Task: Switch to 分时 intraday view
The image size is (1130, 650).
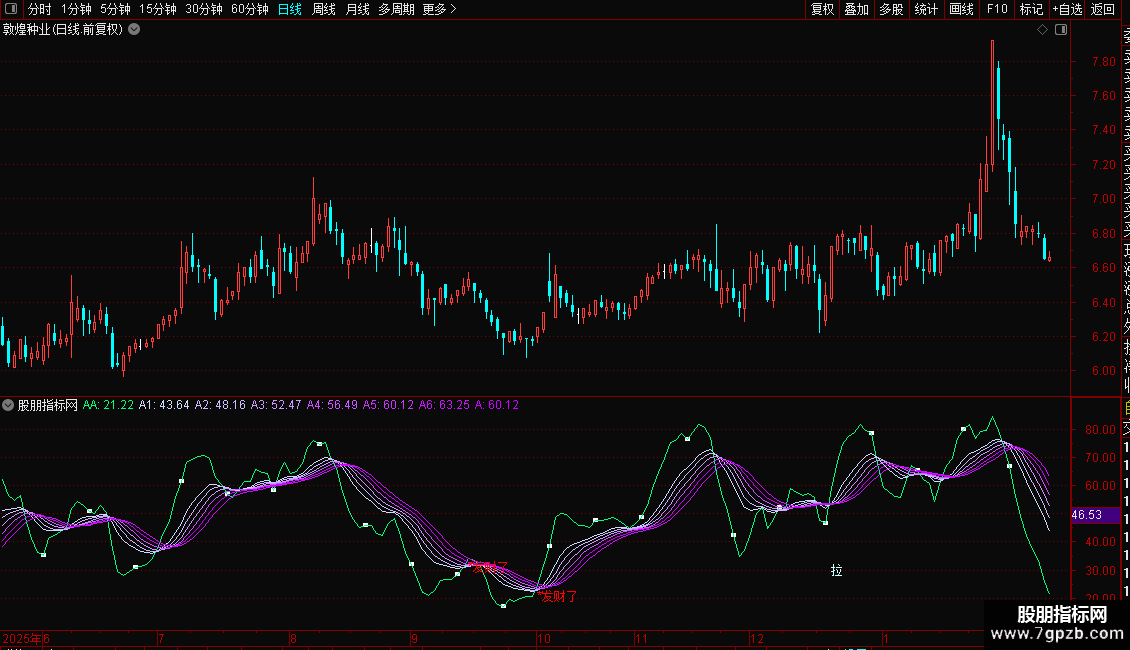Action: (x=39, y=9)
